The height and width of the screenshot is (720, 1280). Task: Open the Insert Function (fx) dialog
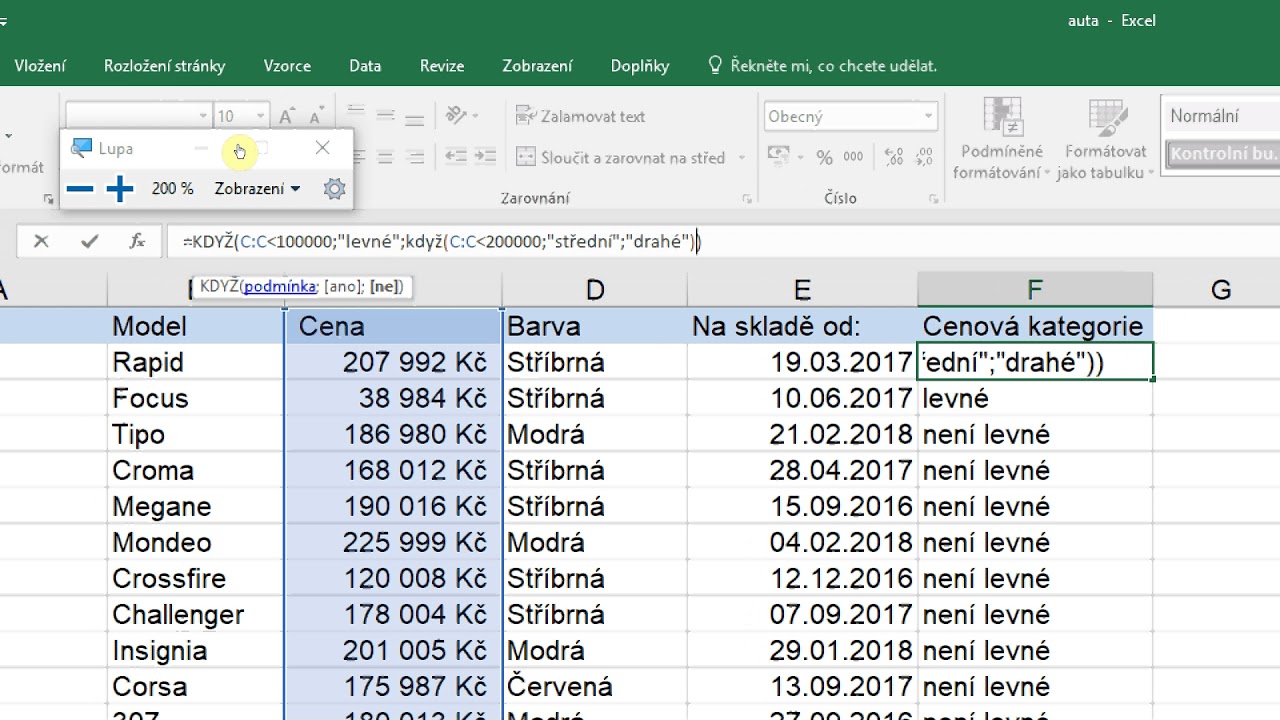[x=138, y=241]
